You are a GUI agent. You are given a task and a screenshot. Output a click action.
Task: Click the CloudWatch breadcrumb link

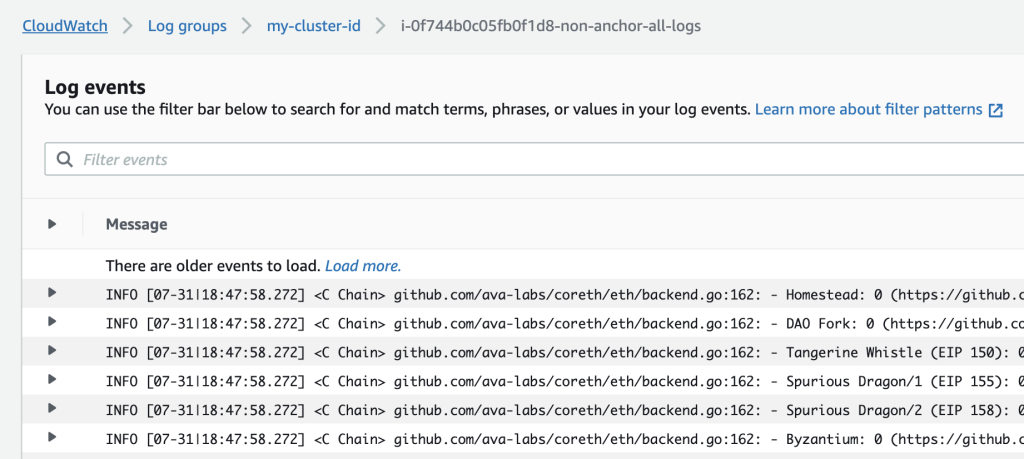tap(65, 26)
